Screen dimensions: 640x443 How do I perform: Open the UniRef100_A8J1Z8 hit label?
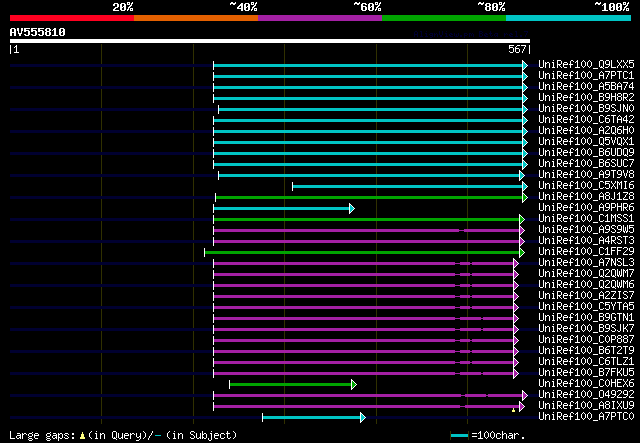(x=586, y=196)
